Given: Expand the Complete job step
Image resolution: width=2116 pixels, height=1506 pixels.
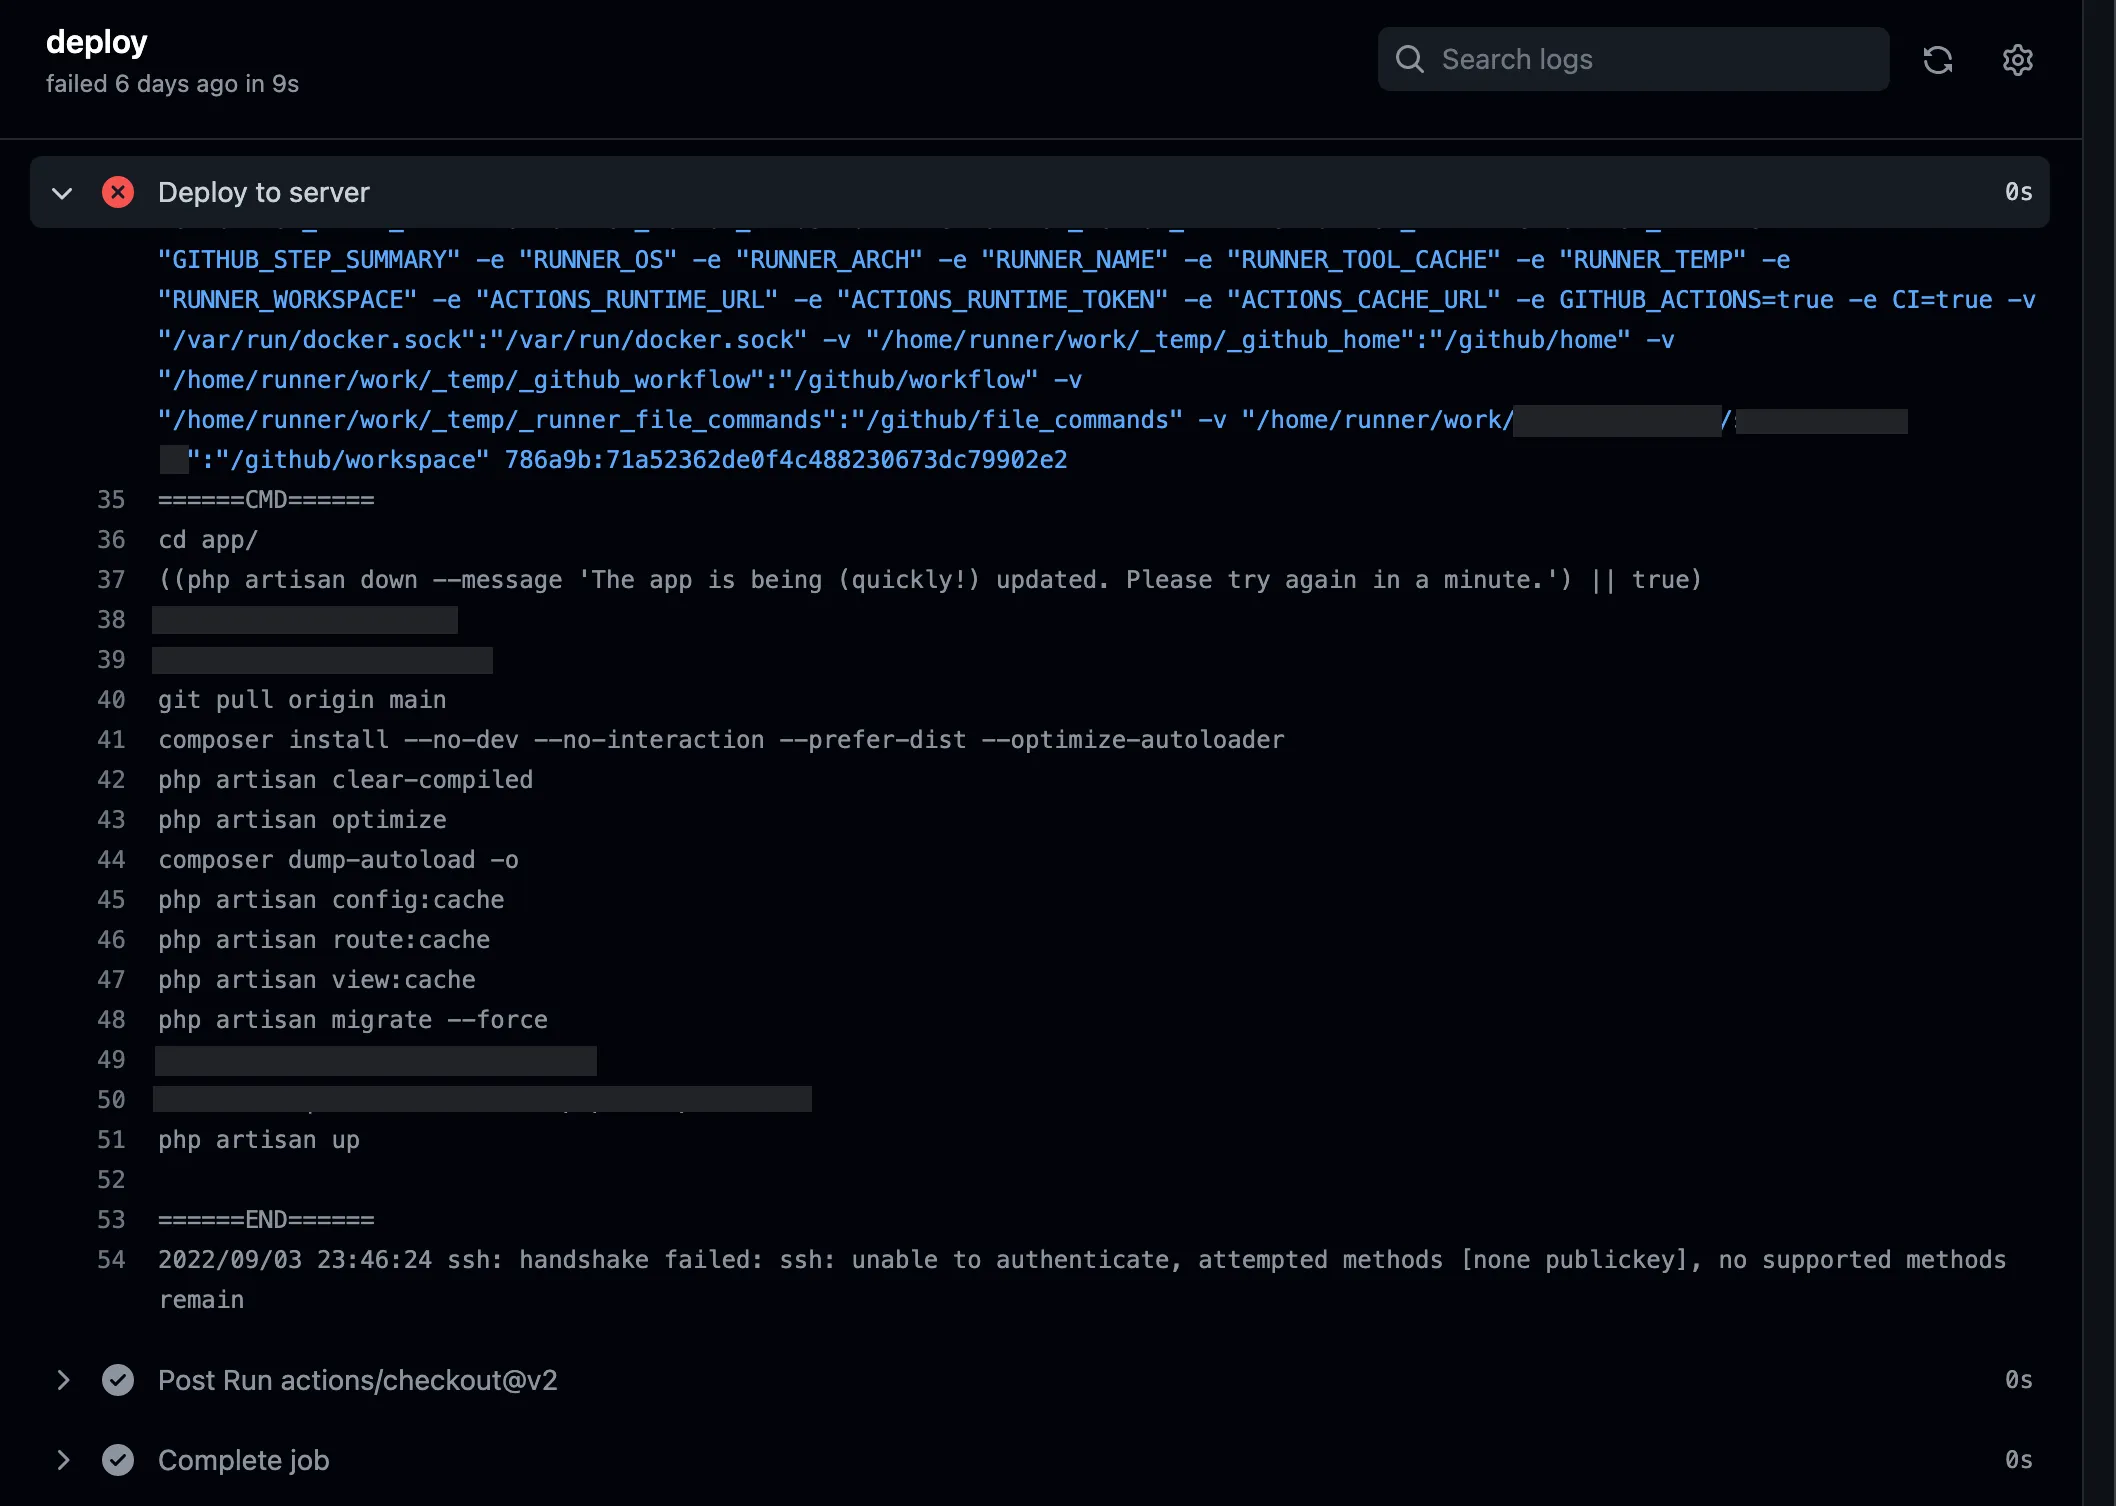Looking at the screenshot, I should tap(62, 1460).
